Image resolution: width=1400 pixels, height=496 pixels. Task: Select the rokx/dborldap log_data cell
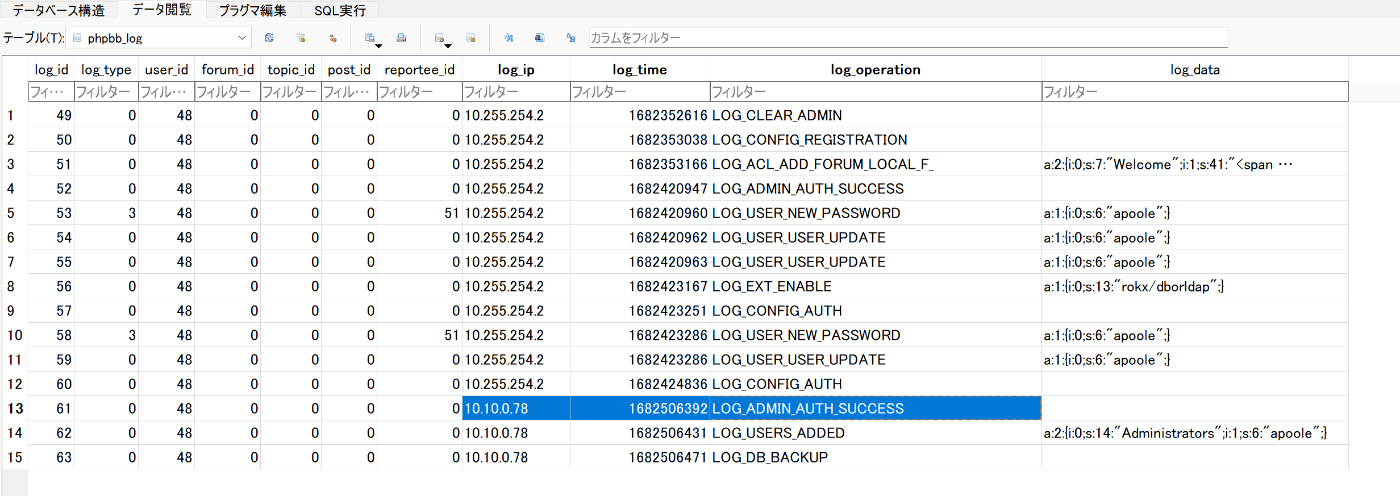tap(1195, 286)
